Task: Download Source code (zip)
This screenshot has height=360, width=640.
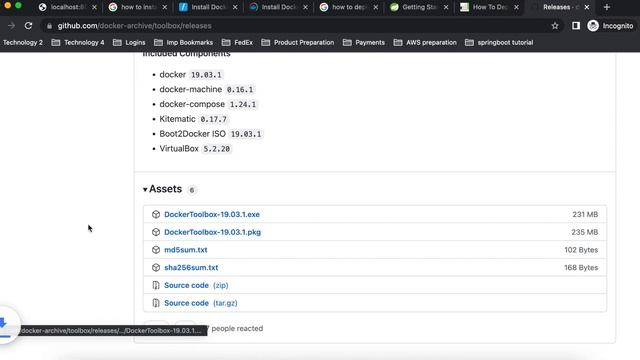Action: [196, 285]
